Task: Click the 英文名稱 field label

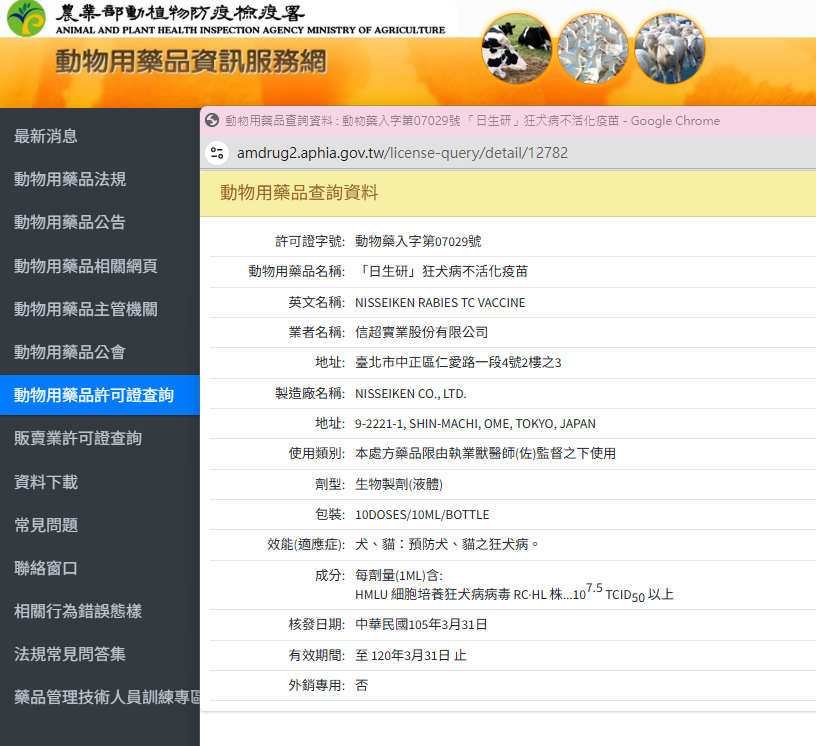Action: point(316,302)
